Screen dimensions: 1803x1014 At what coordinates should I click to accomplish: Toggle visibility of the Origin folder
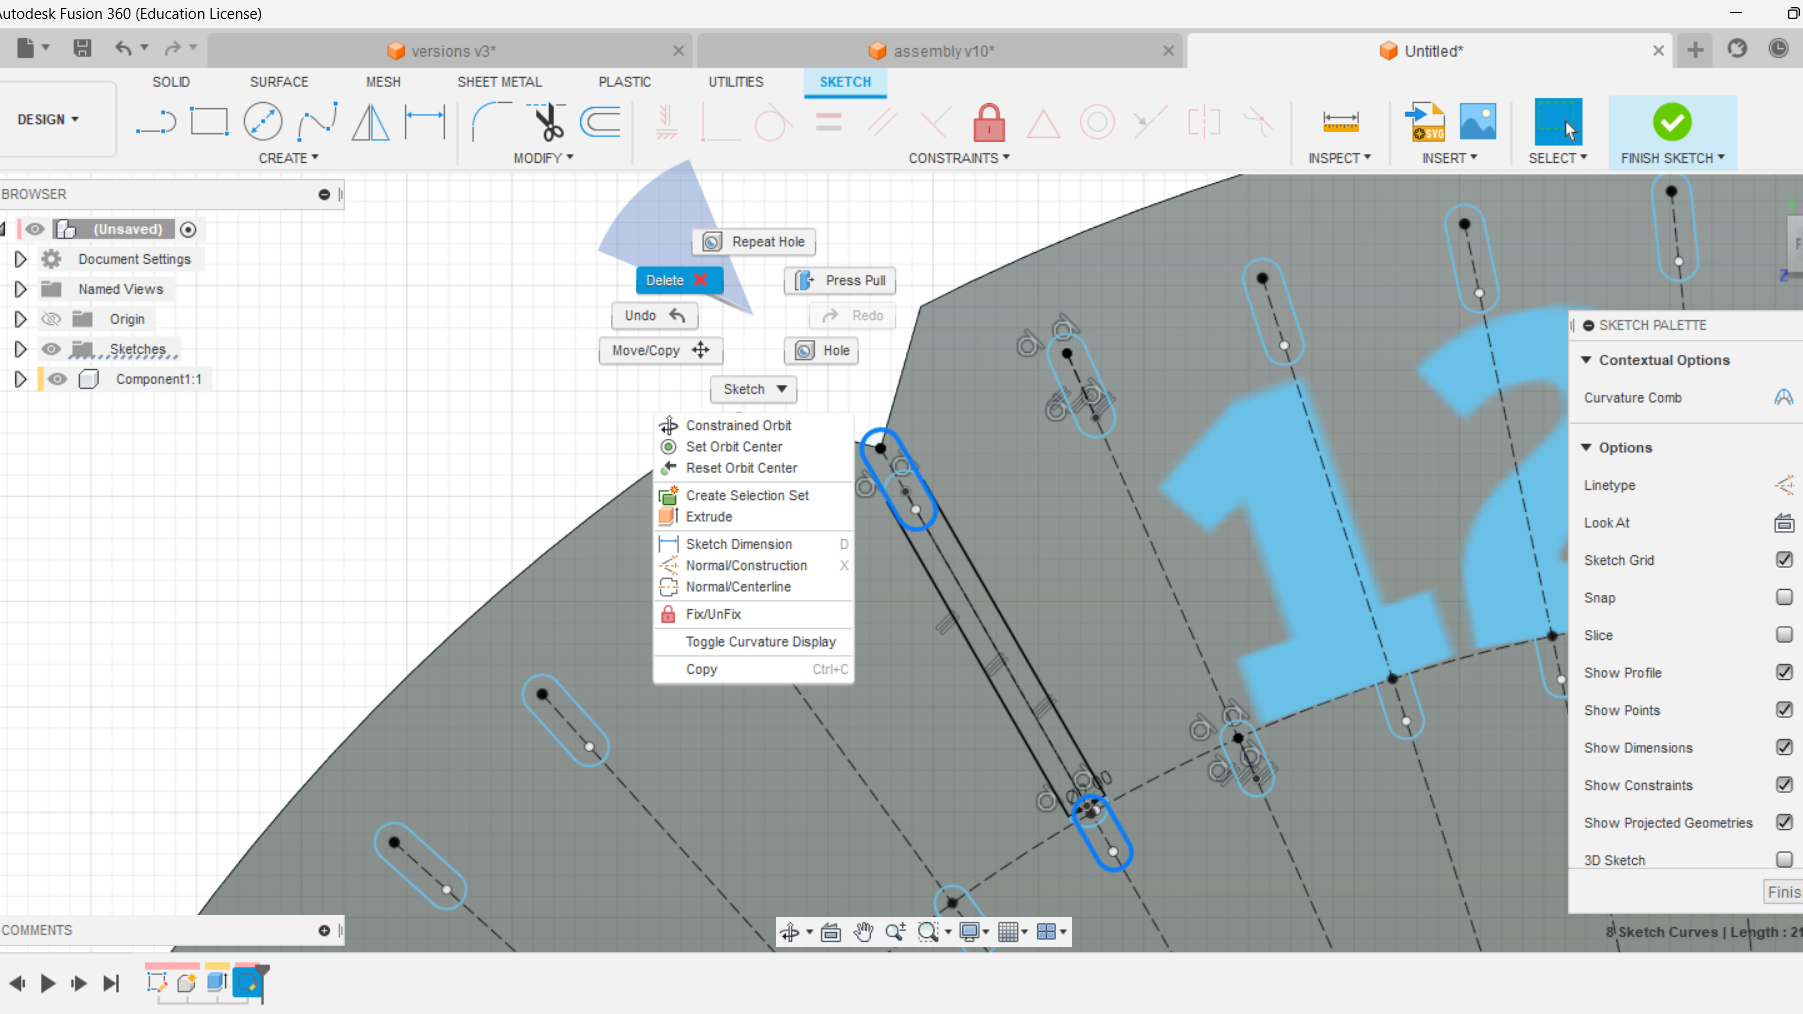(51, 318)
